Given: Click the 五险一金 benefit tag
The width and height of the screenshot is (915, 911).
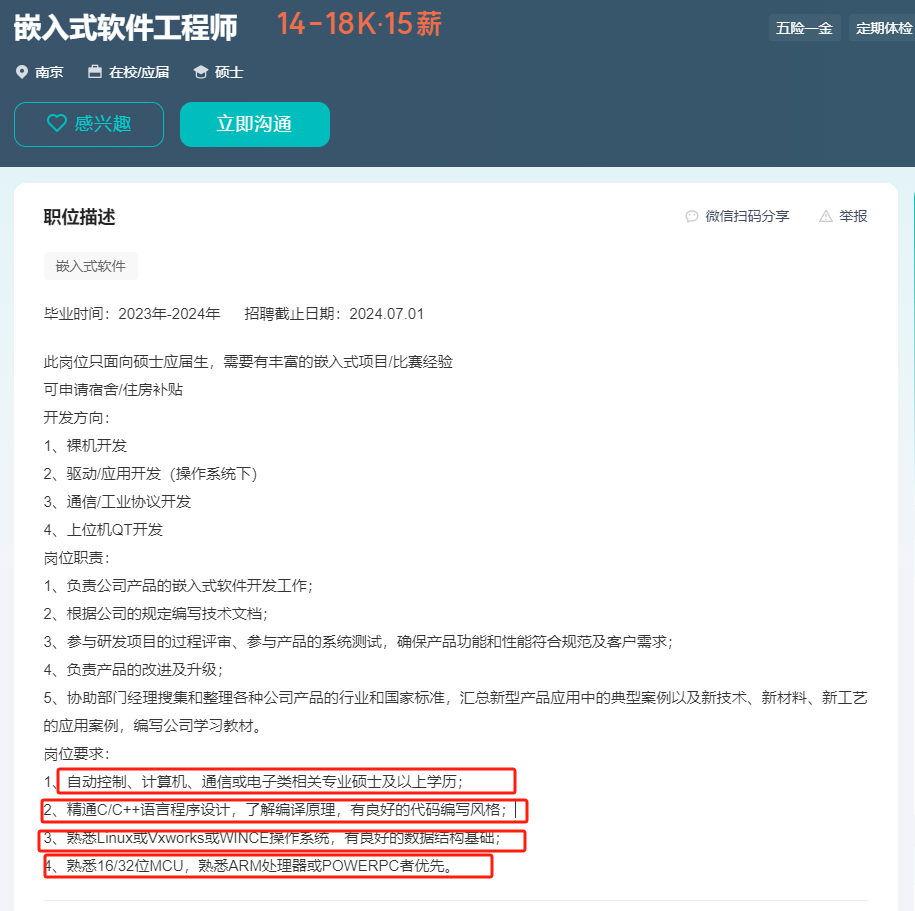Looking at the screenshot, I should [804, 28].
